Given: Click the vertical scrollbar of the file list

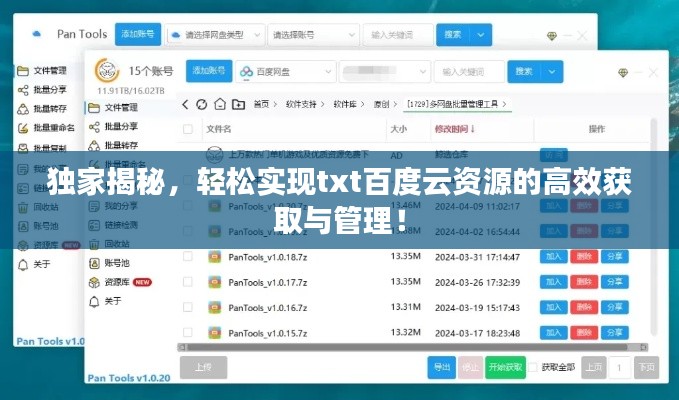Looking at the screenshot, I should pyautogui.click(x=654, y=227).
